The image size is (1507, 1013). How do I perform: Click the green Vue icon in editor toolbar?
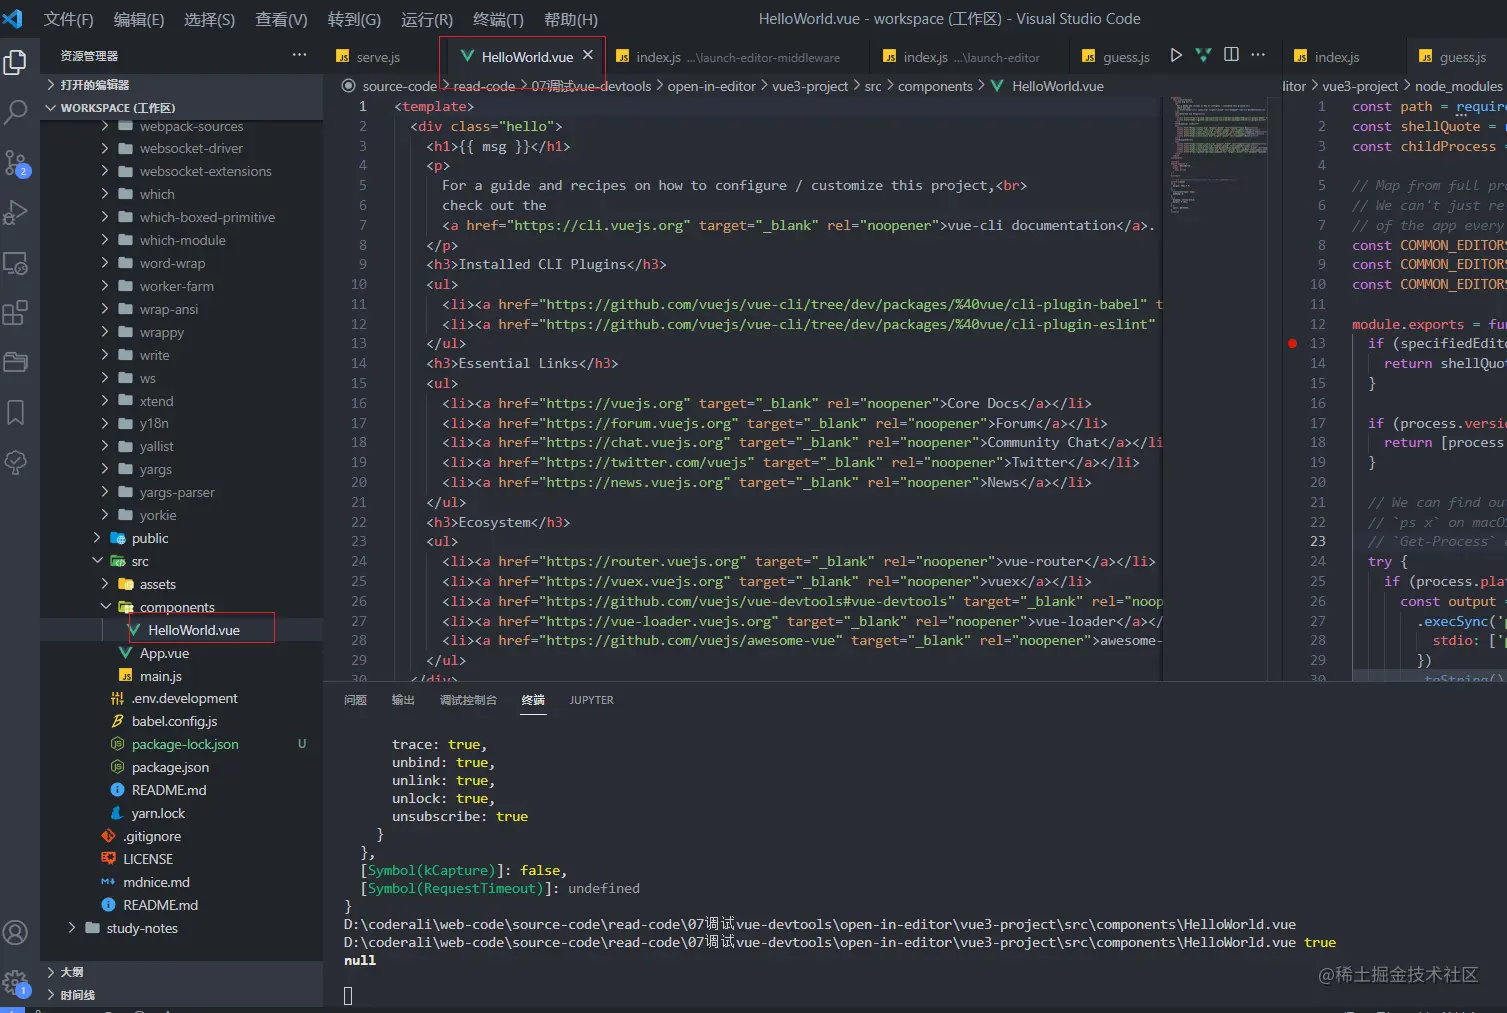(x=1203, y=56)
